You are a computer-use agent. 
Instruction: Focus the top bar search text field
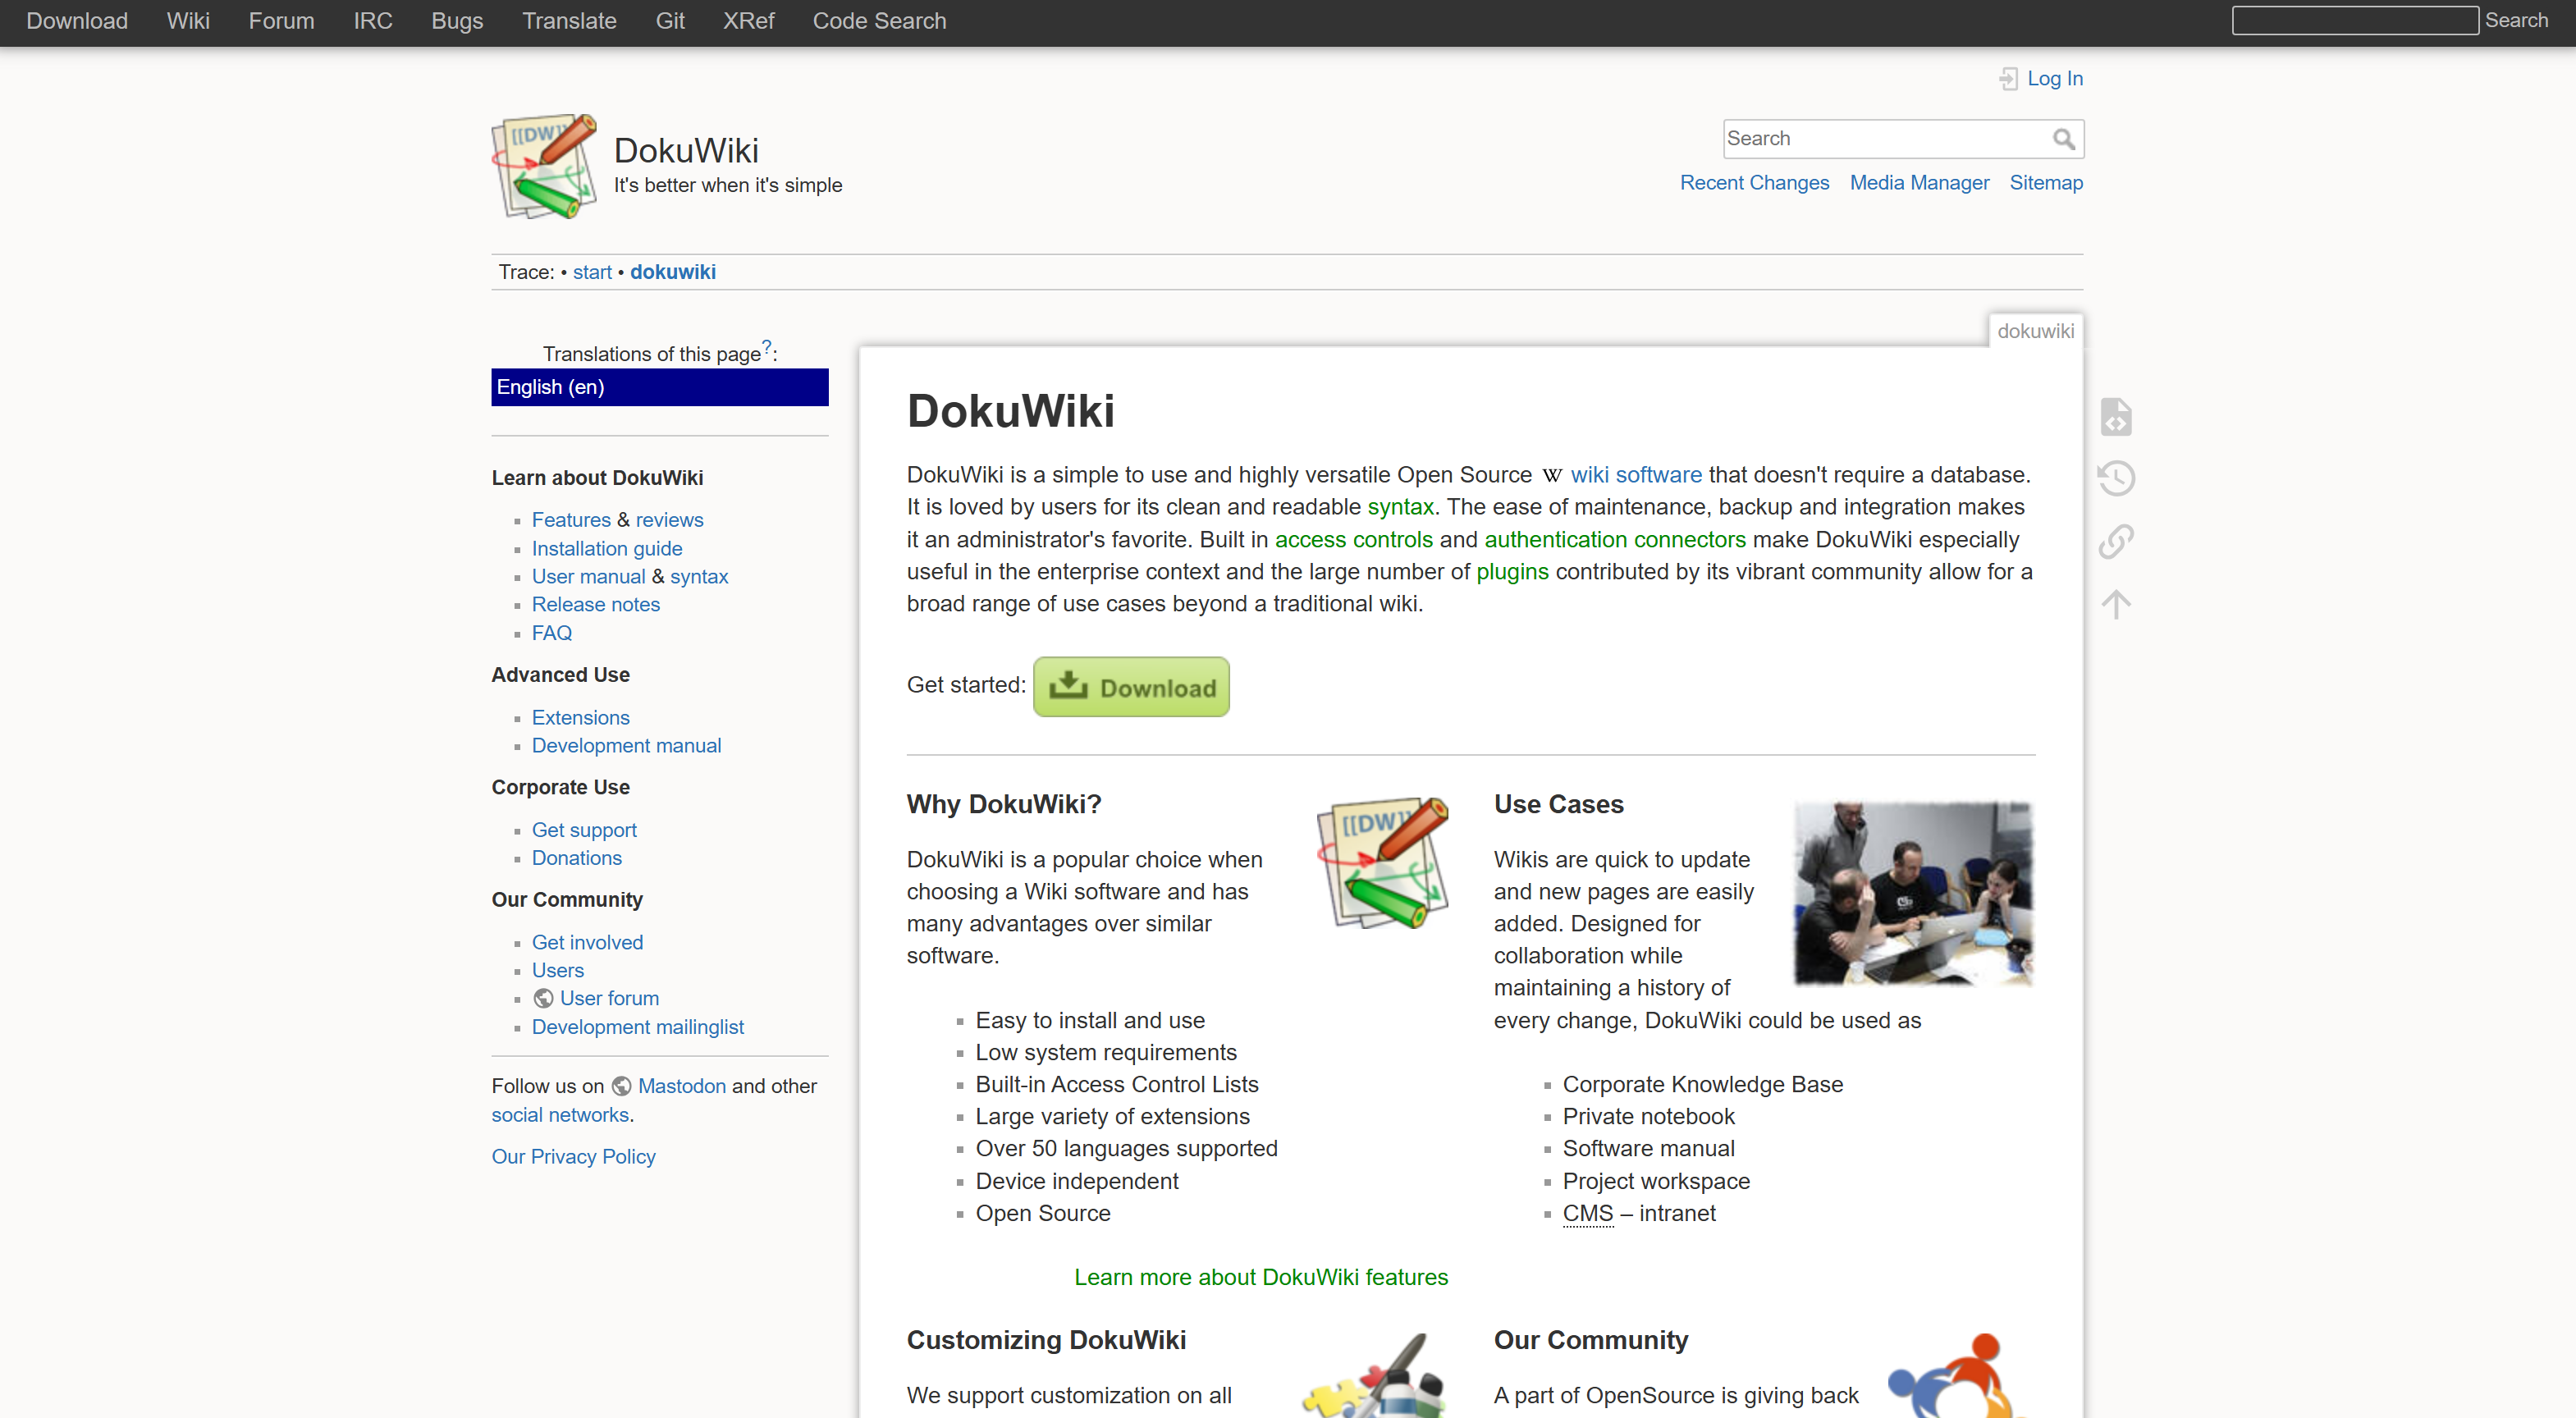click(2355, 21)
